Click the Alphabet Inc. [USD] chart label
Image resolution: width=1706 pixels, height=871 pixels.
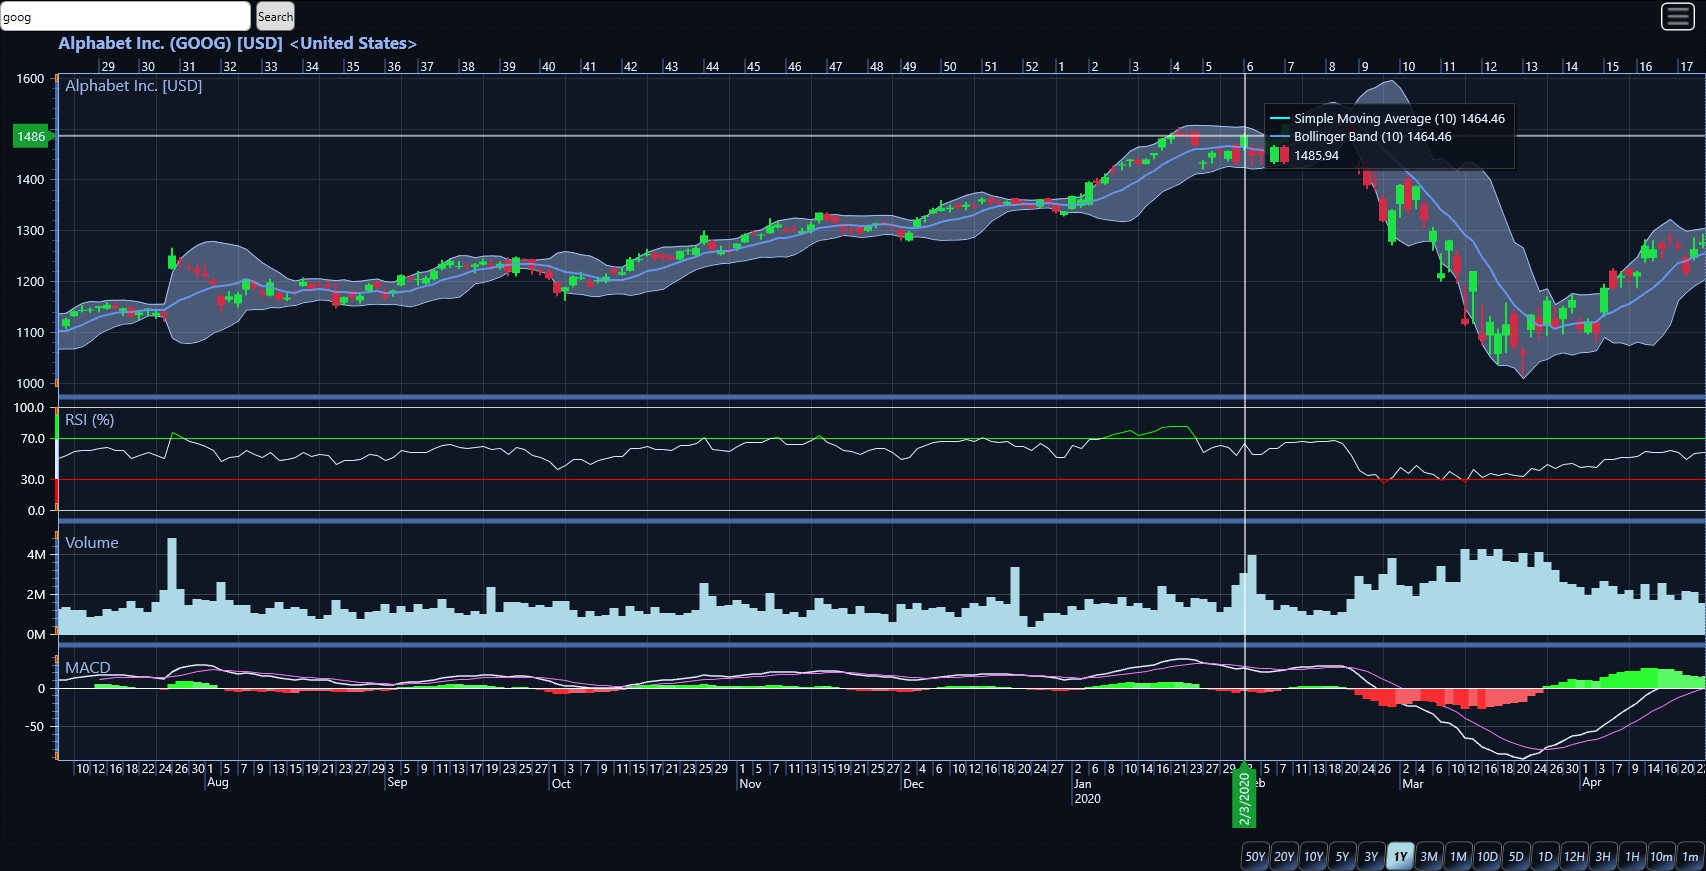pyautogui.click(x=134, y=86)
